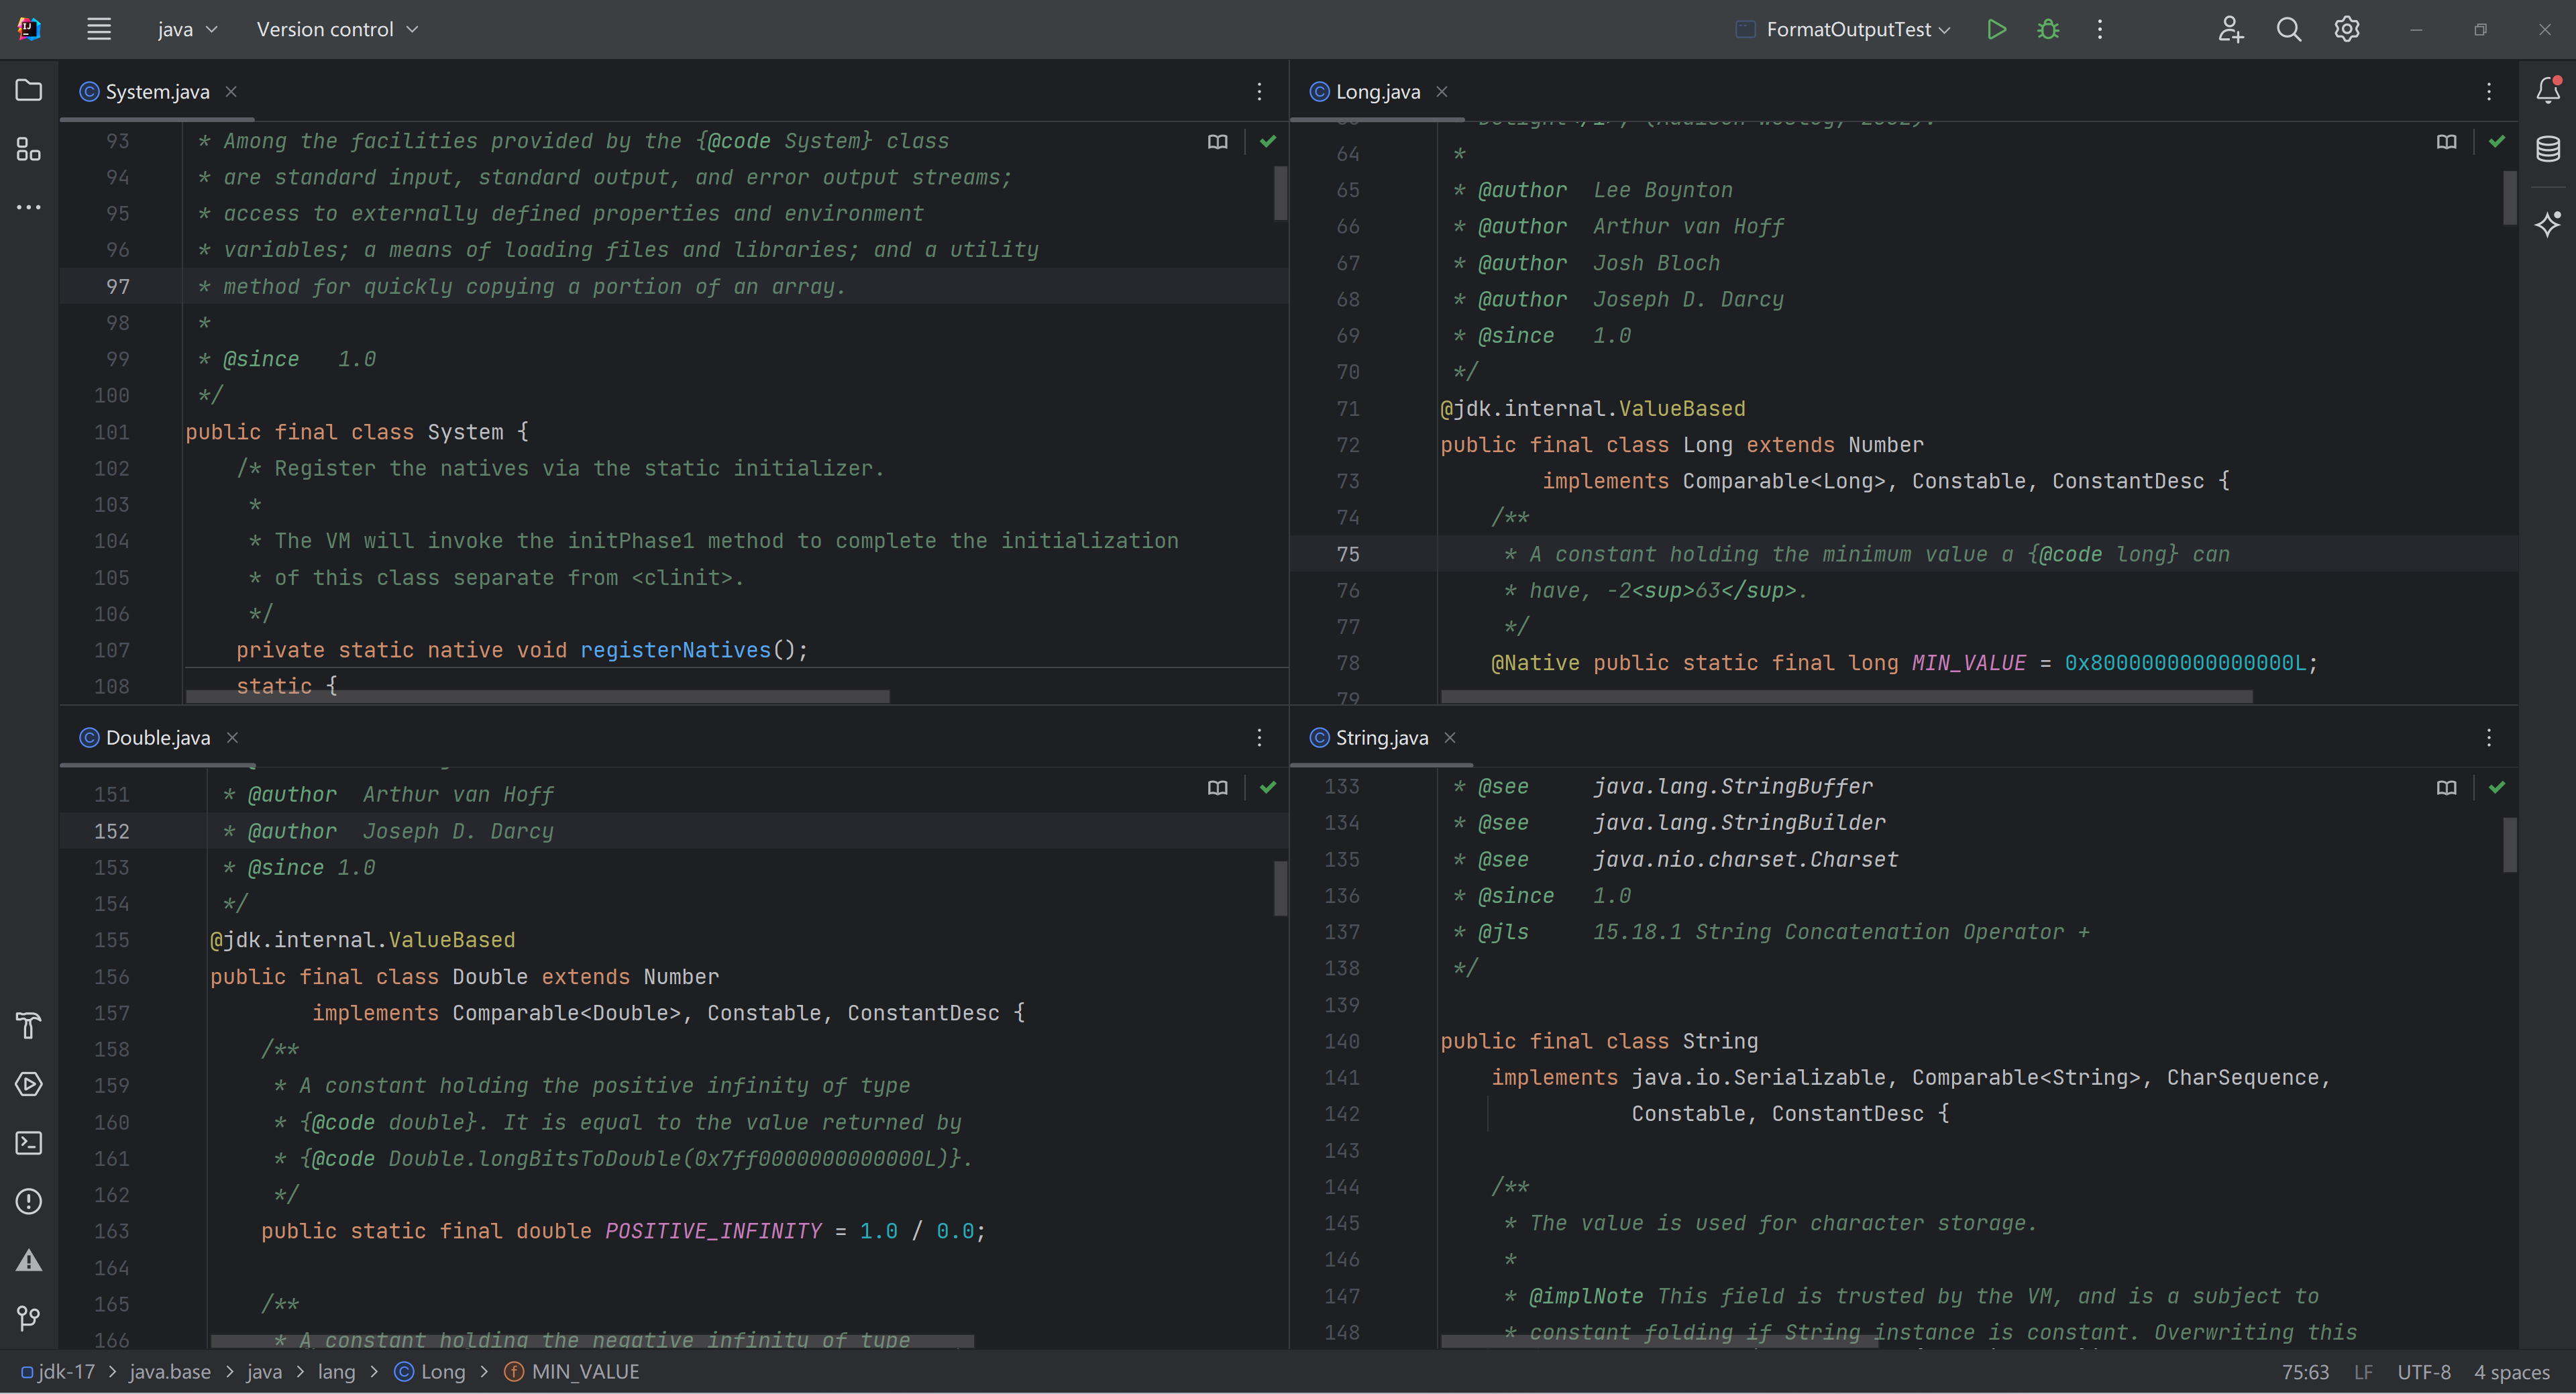Viewport: 2576px width, 1394px height.
Task: Open the Services tool window icon
Action: [x=29, y=1084]
